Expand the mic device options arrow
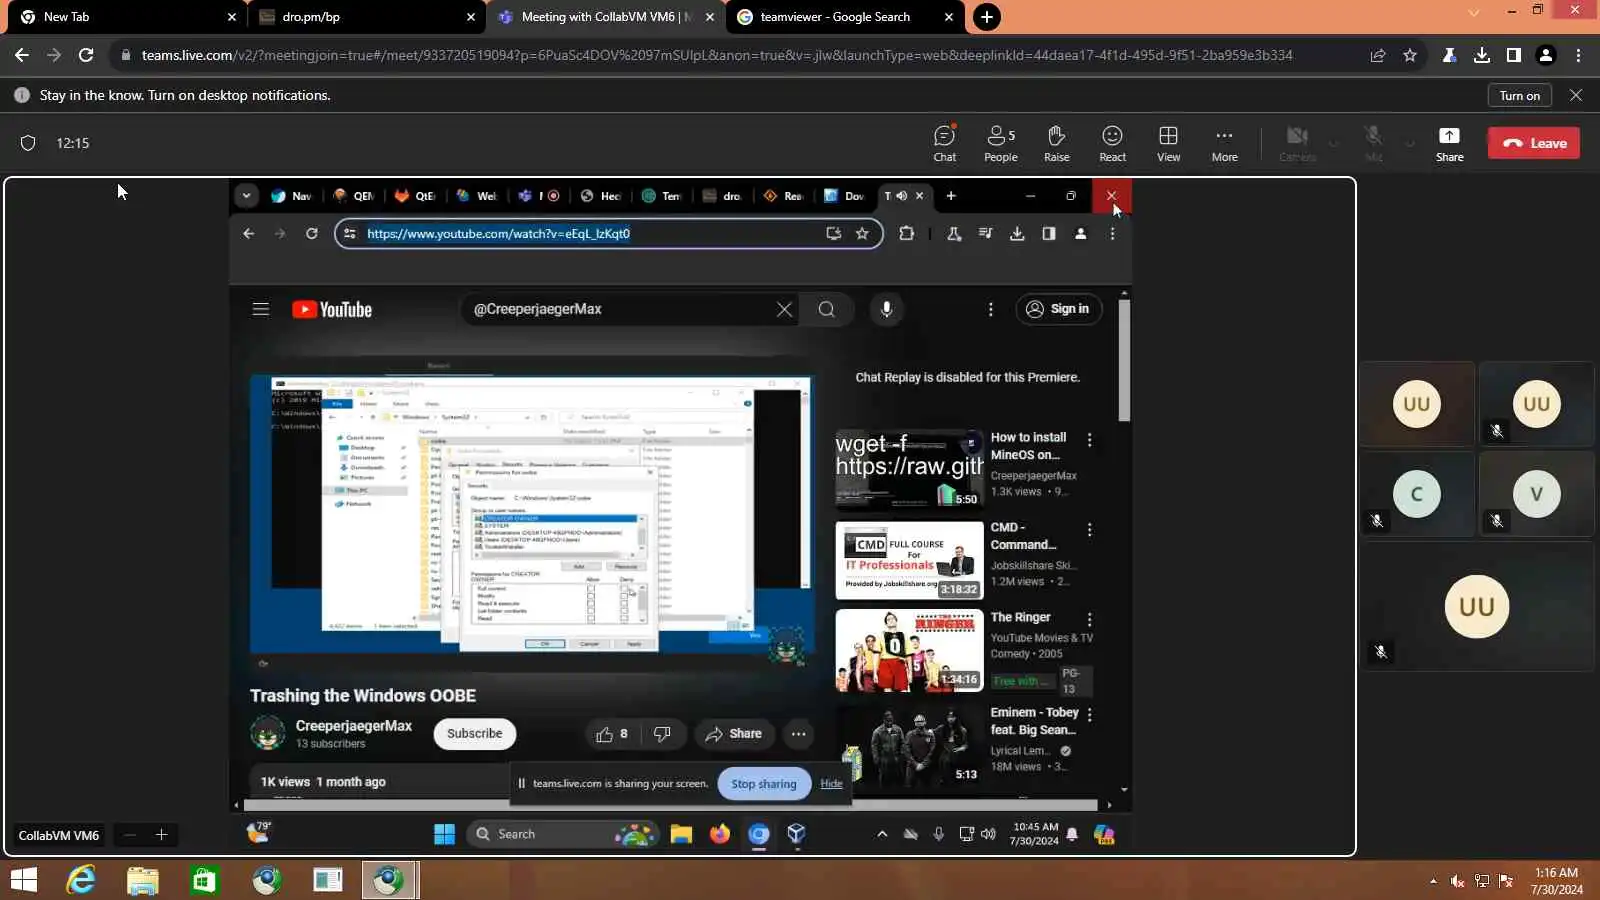This screenshot has height=900, width=1600. click(x=1410, y=143)
